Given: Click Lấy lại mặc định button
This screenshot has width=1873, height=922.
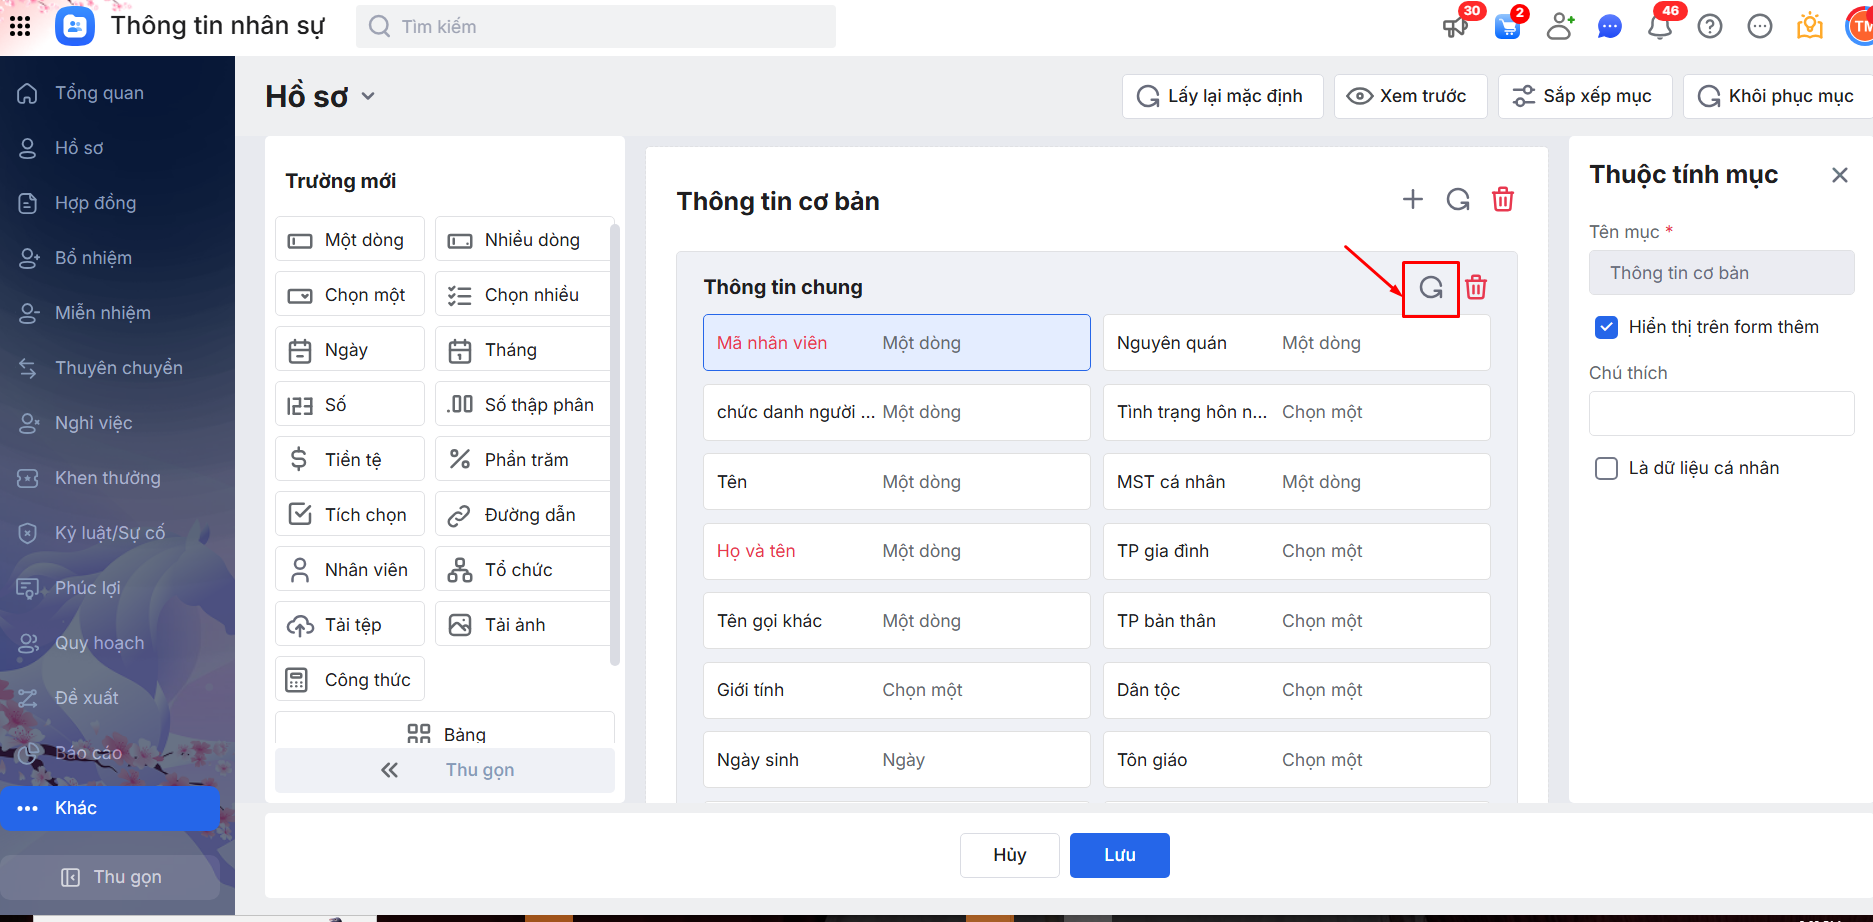Looking at the screenshot, I should click(x=1223, y=96).
